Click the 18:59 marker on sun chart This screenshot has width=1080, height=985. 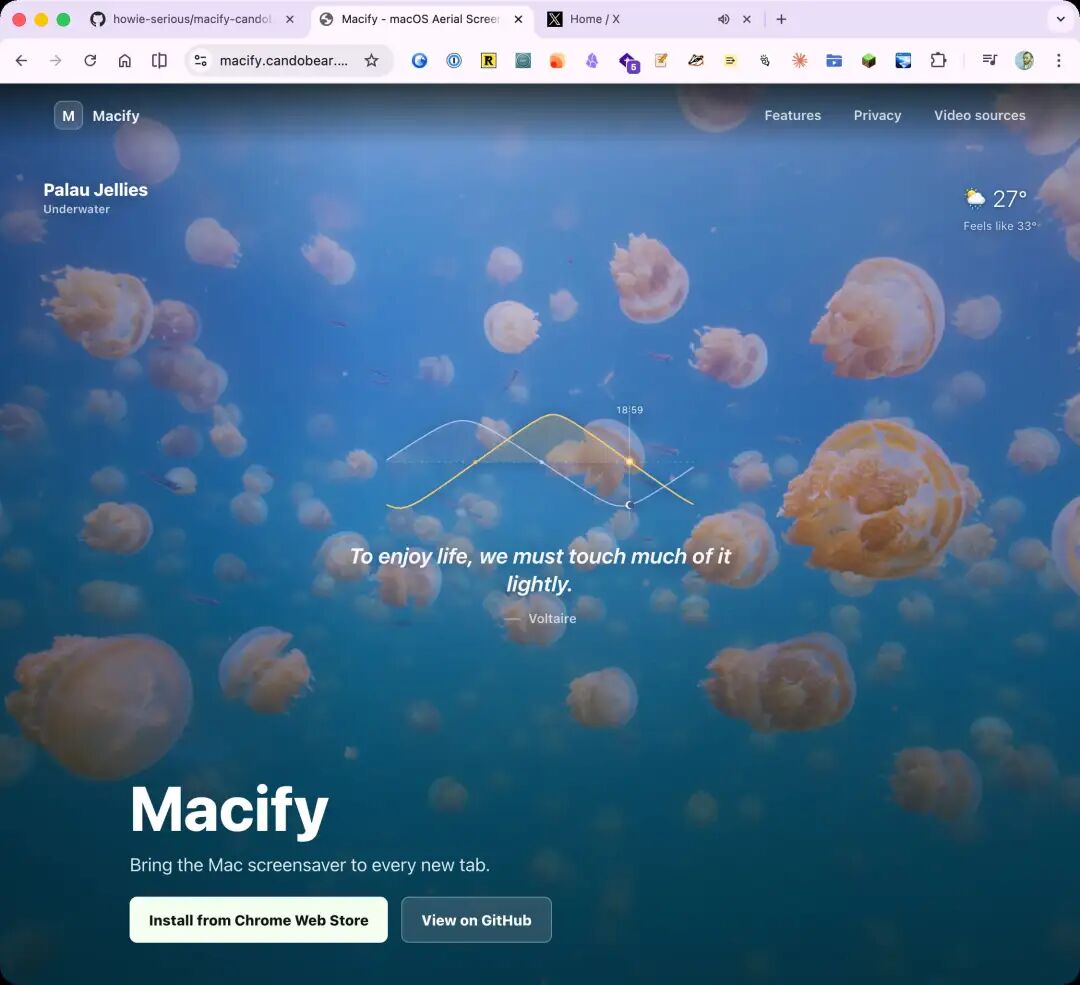(x=630, y=410)
